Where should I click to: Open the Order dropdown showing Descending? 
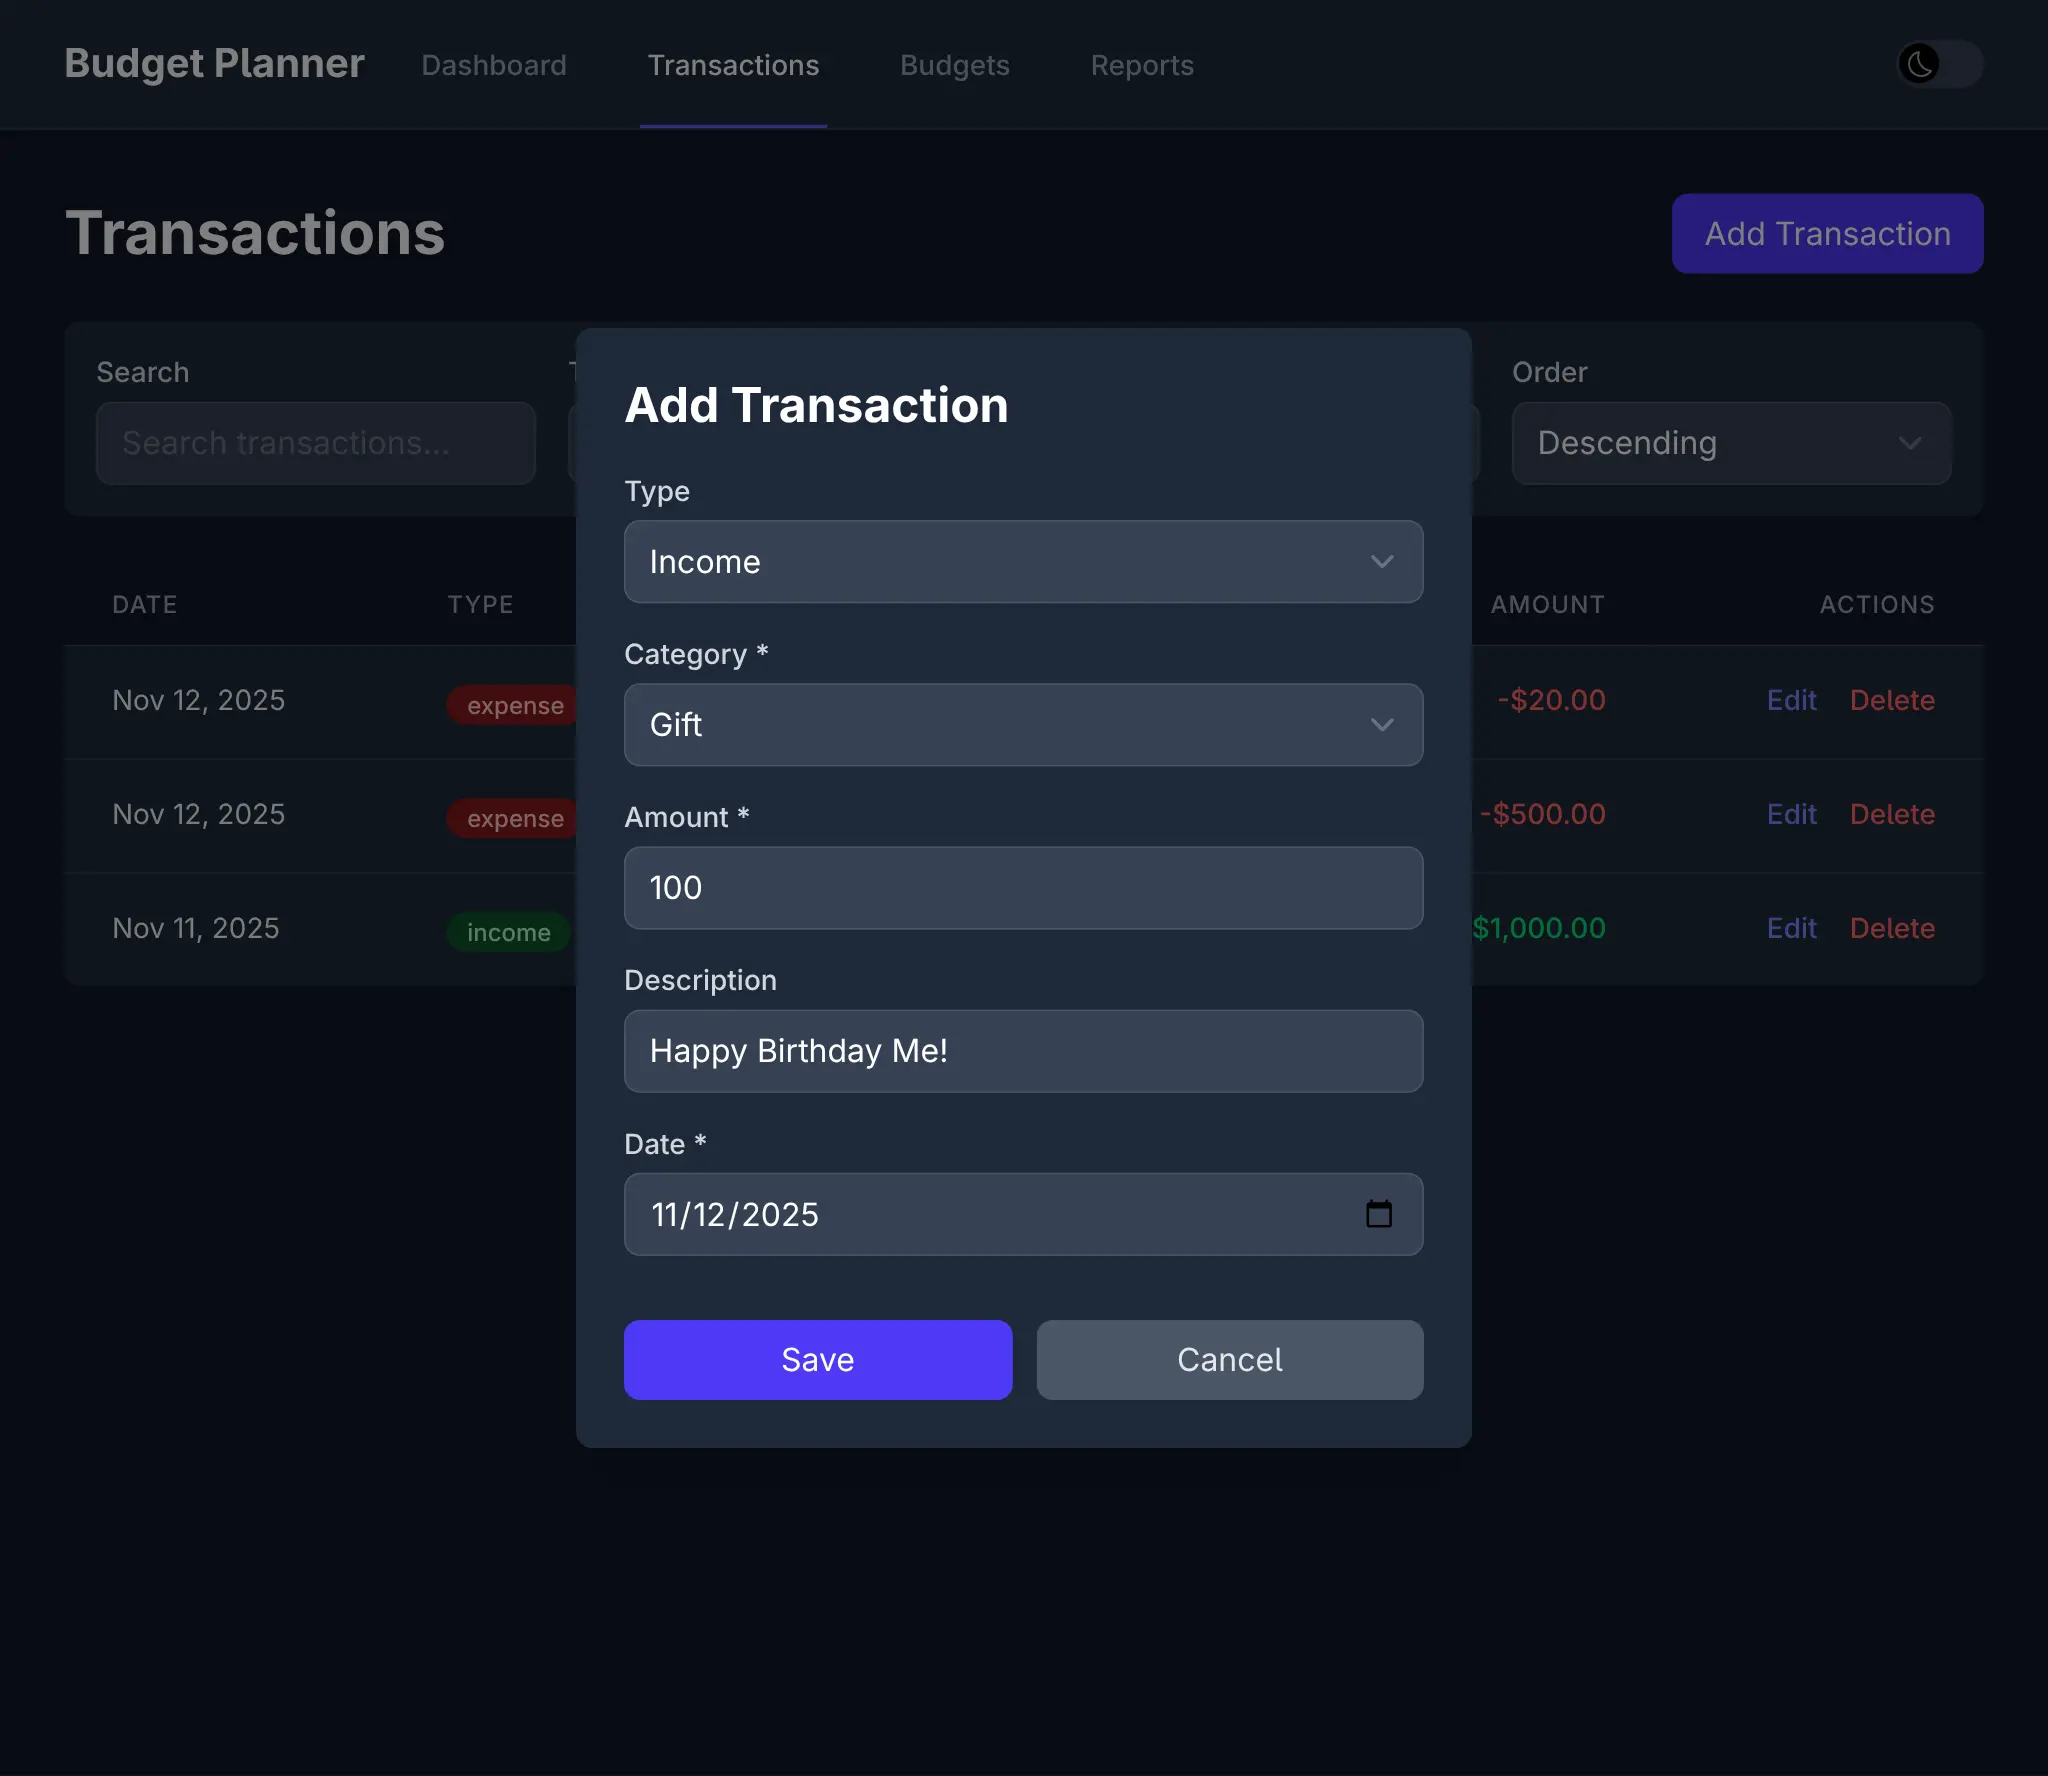click(1730, 443)
